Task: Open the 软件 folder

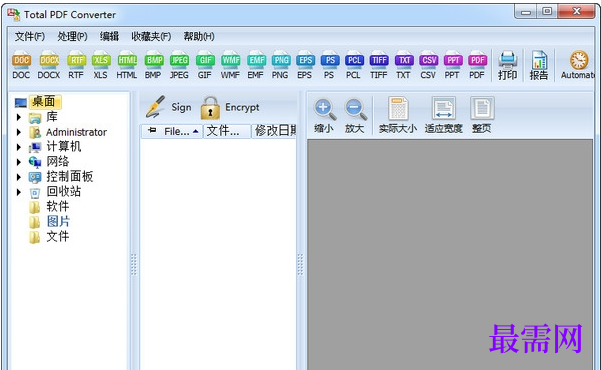Action: click(58, 206)
